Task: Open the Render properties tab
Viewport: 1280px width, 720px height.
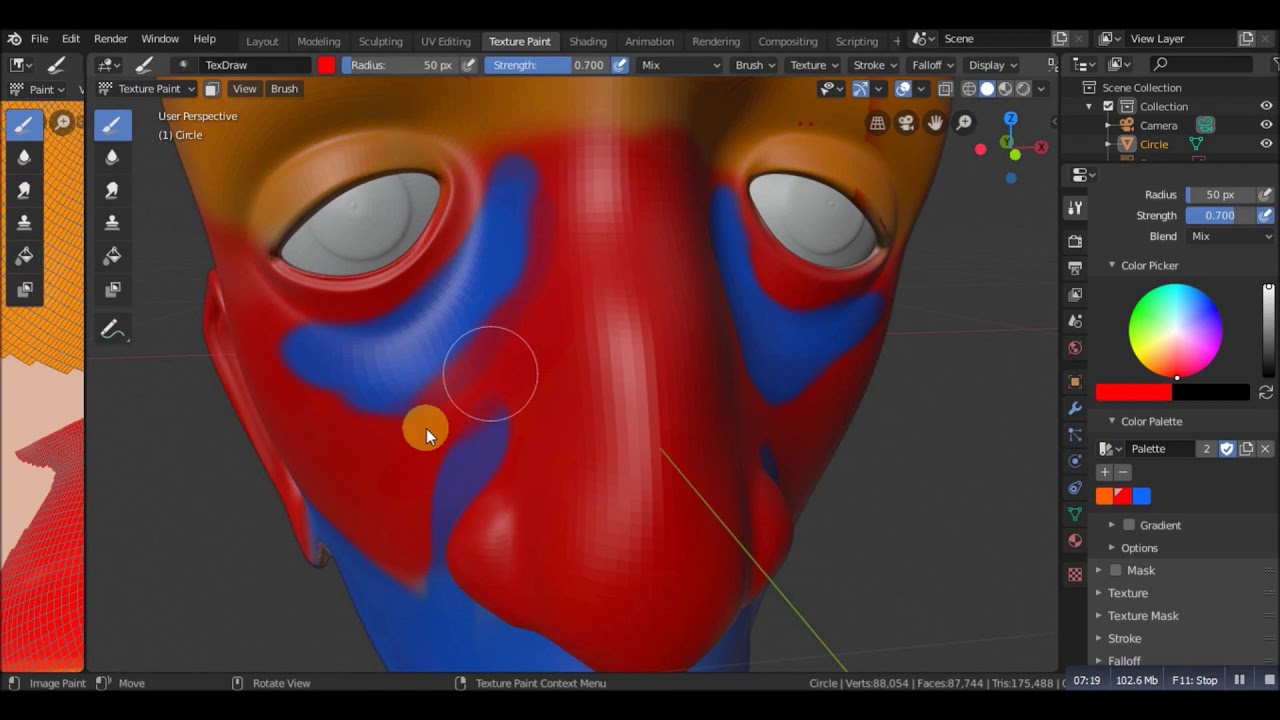Action: coord(1075,241)
